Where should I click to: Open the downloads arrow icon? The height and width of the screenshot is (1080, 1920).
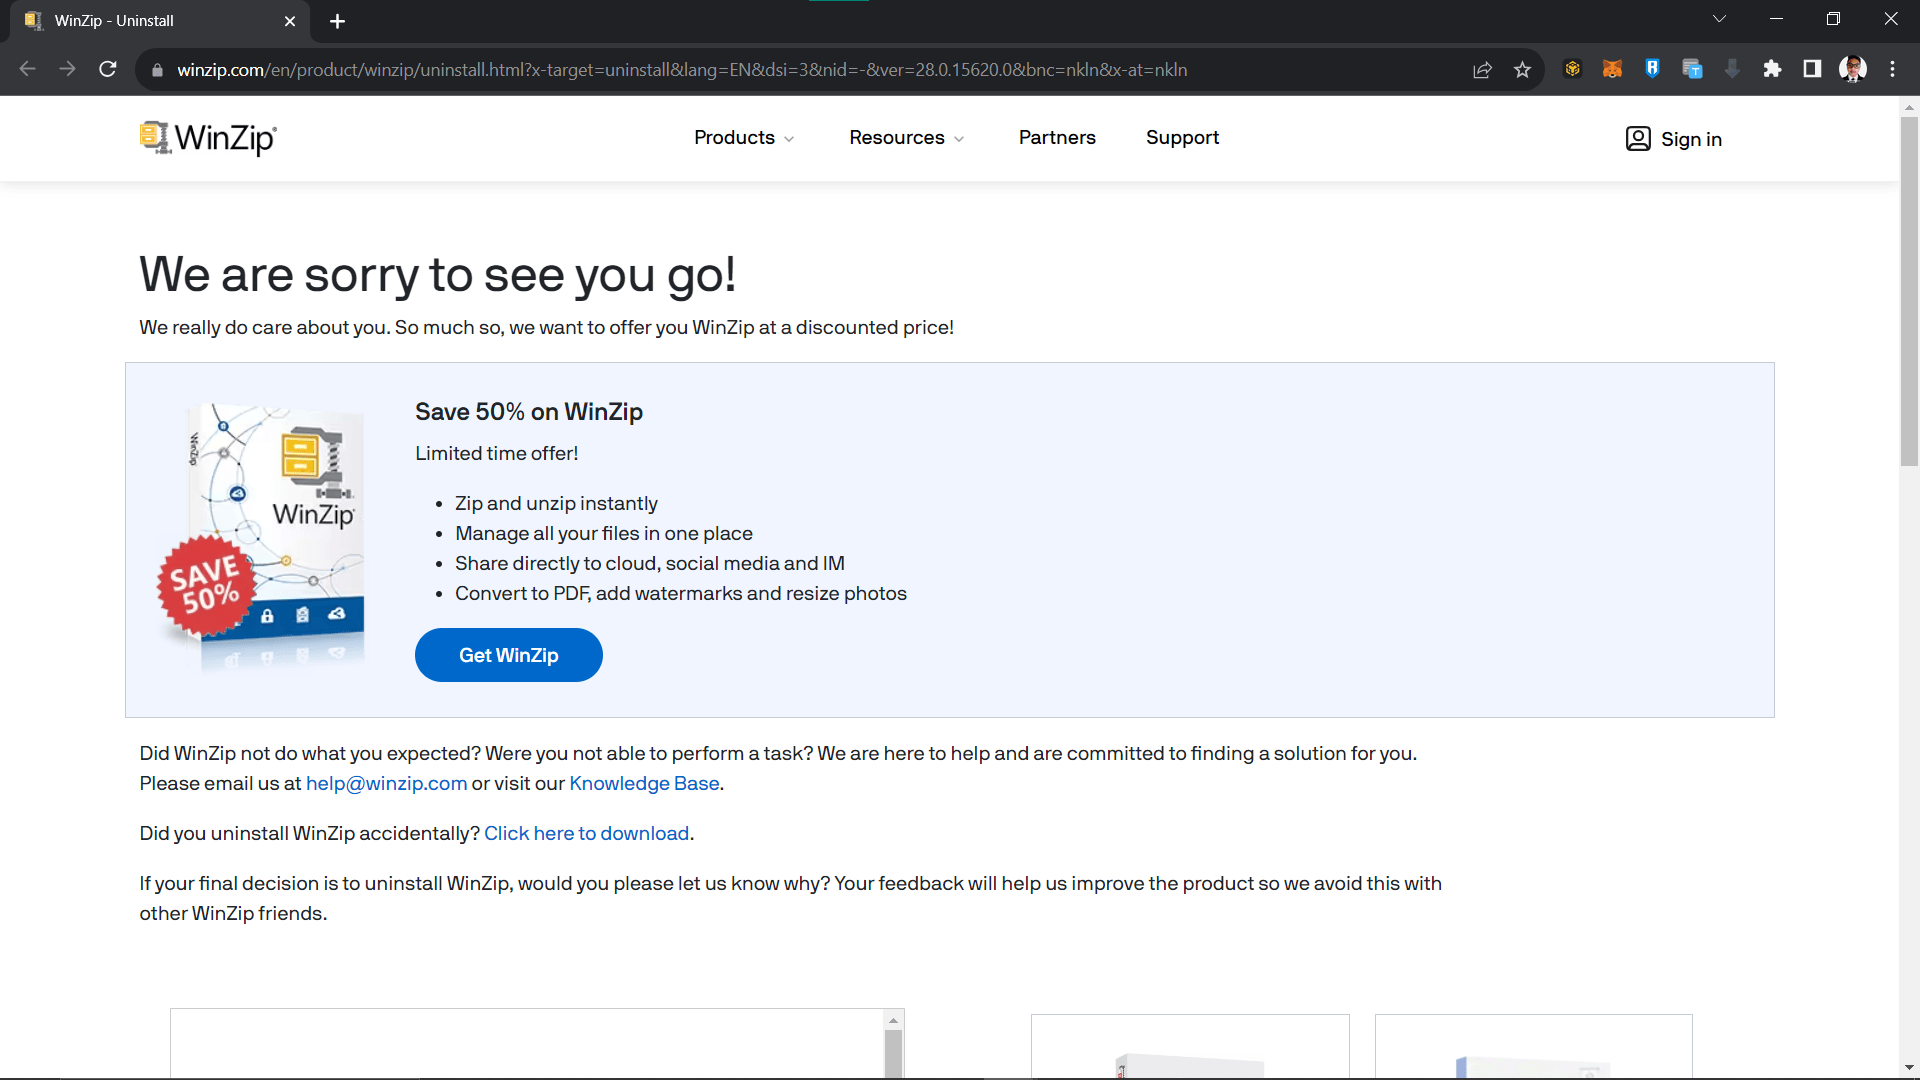point(1732,69)
